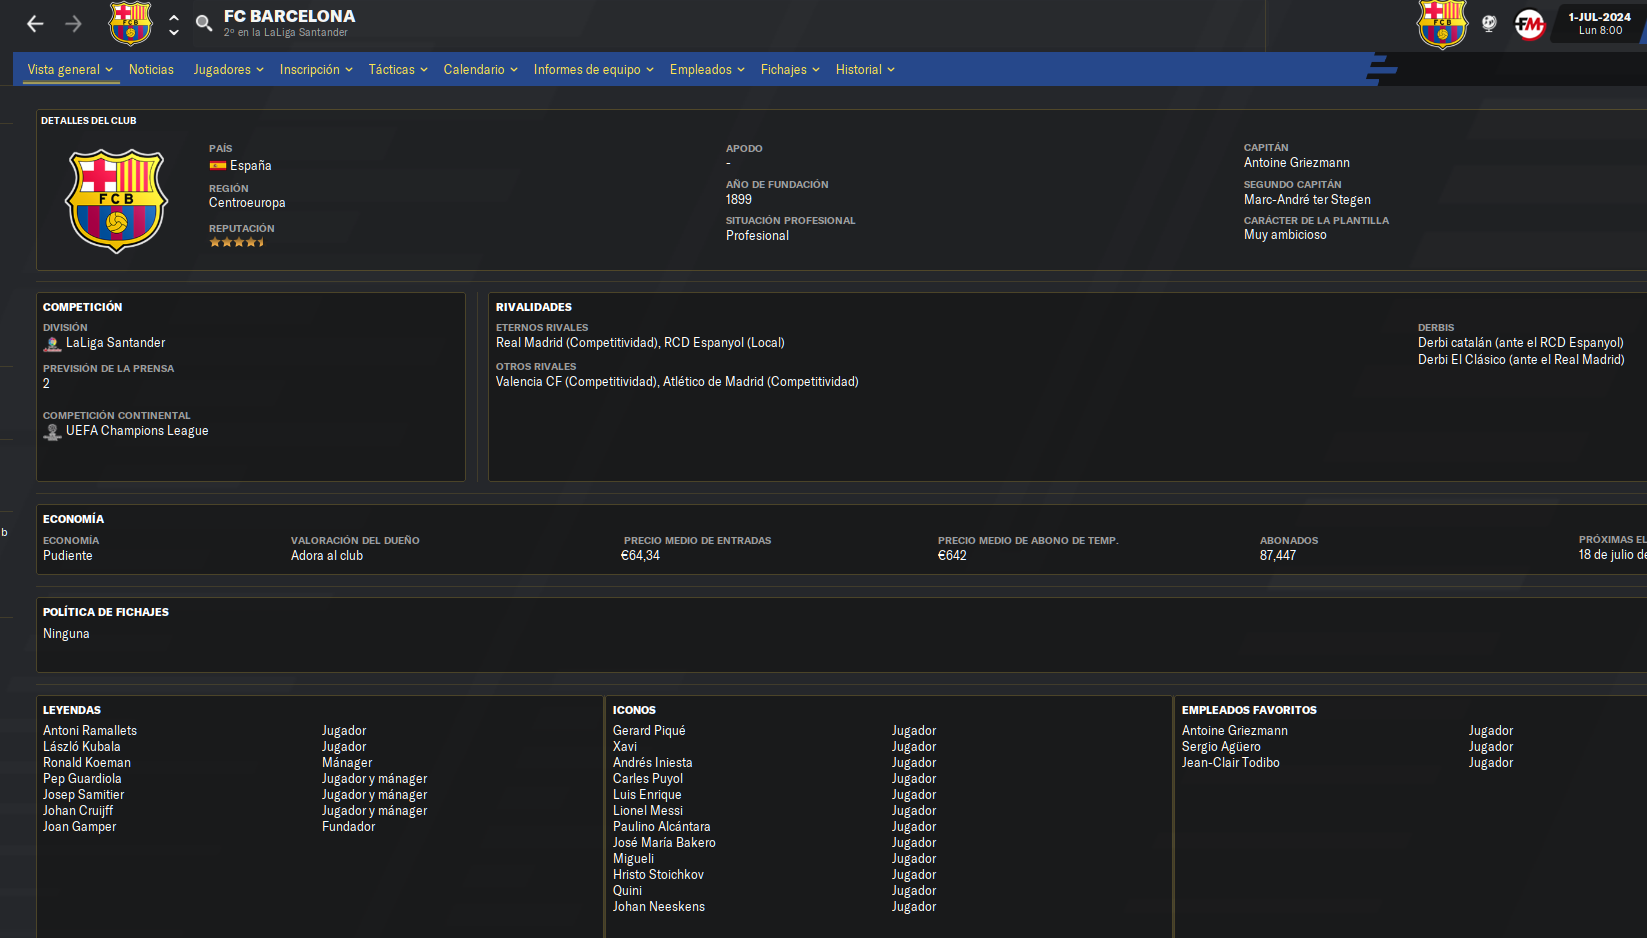Click the FC Barcelona crest beside navigation arrows
Screen dimensions: 1647x938
pyautogui.click(x=130, y=24)
